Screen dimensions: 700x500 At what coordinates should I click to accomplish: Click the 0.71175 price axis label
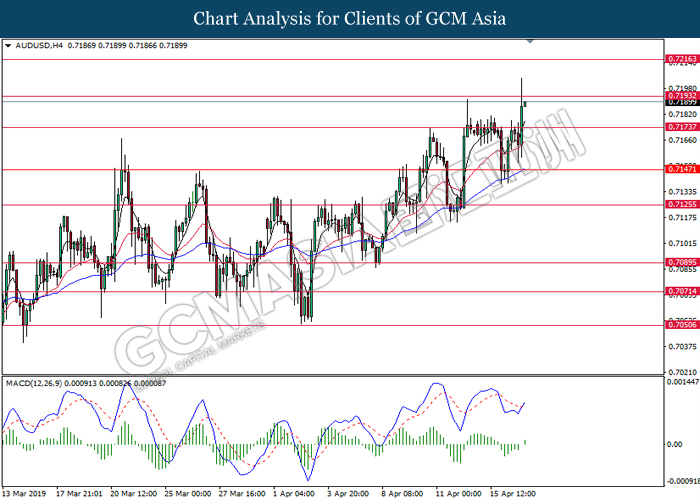click(x=682, y=217)
